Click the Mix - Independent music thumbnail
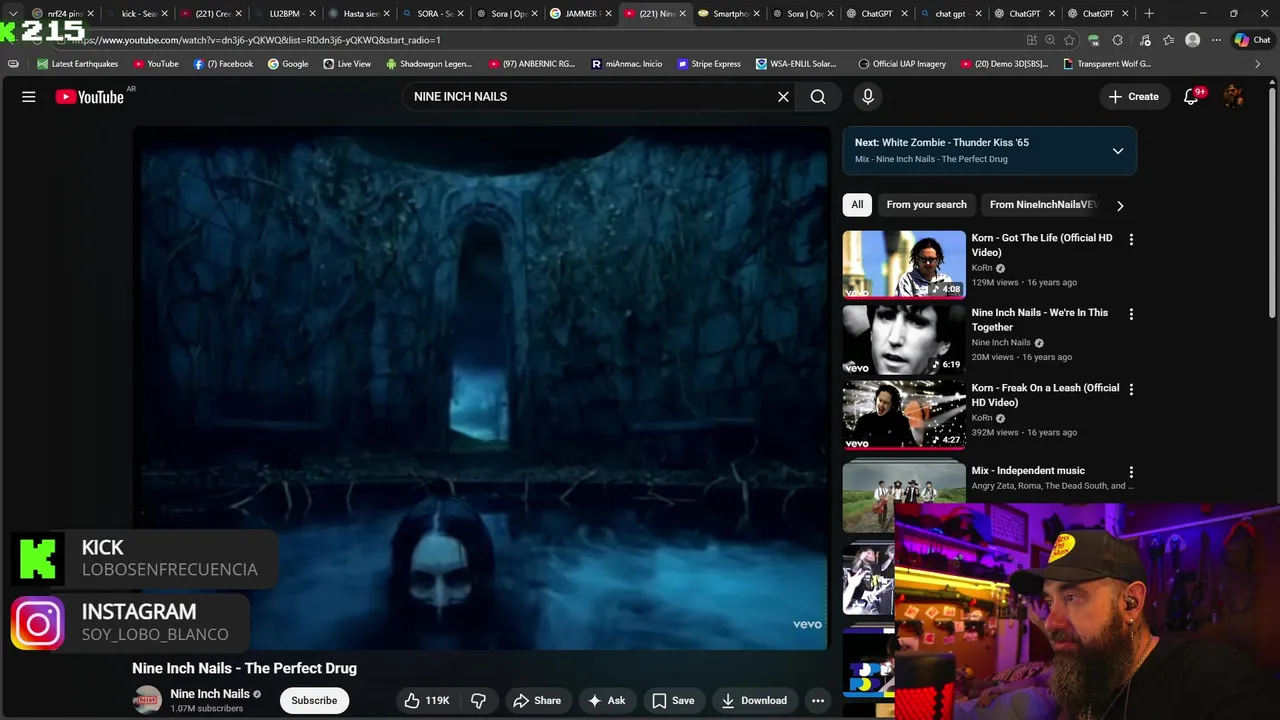The width and height of the screenshot is (1280, 720). click(x=904, y=497)
